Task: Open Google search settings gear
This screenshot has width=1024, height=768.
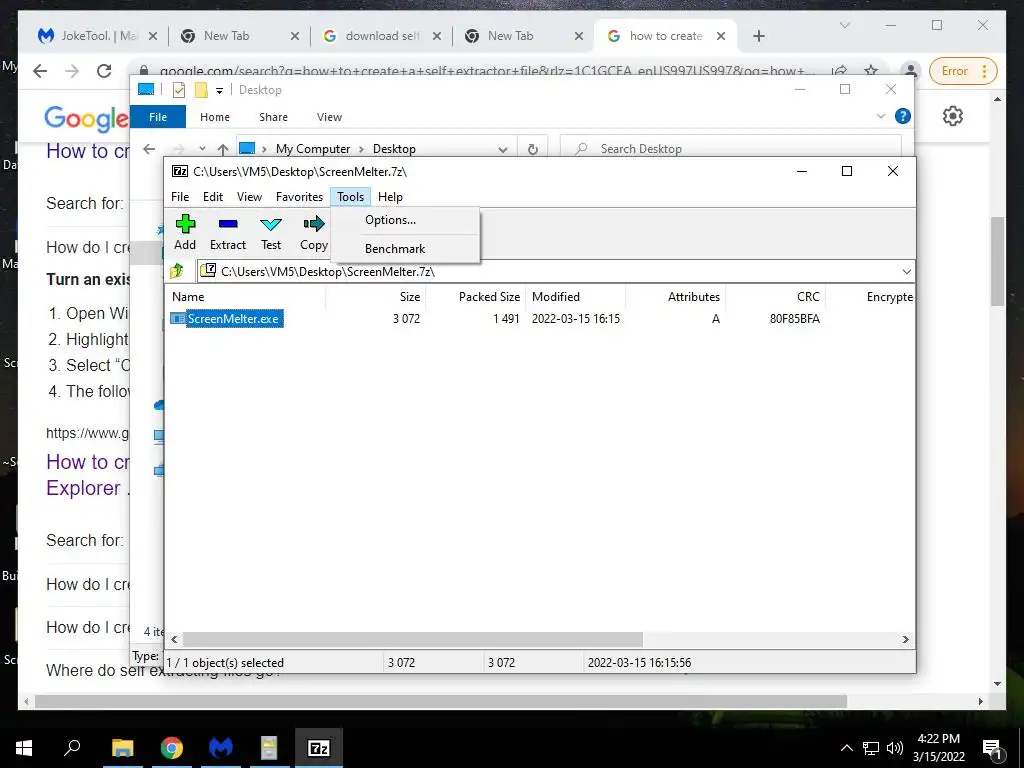Action: point(953,116)
